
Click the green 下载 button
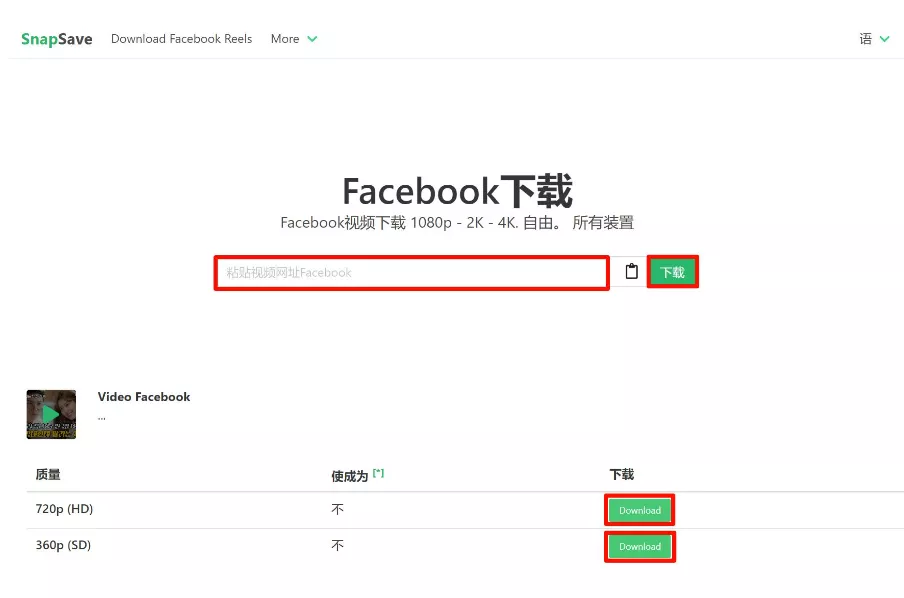[x=672, y=272]
